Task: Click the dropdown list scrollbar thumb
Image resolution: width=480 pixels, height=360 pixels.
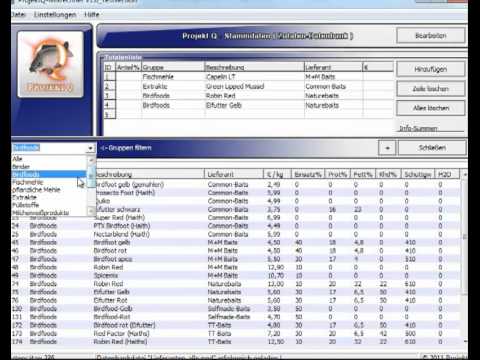Action: point(91,176)
